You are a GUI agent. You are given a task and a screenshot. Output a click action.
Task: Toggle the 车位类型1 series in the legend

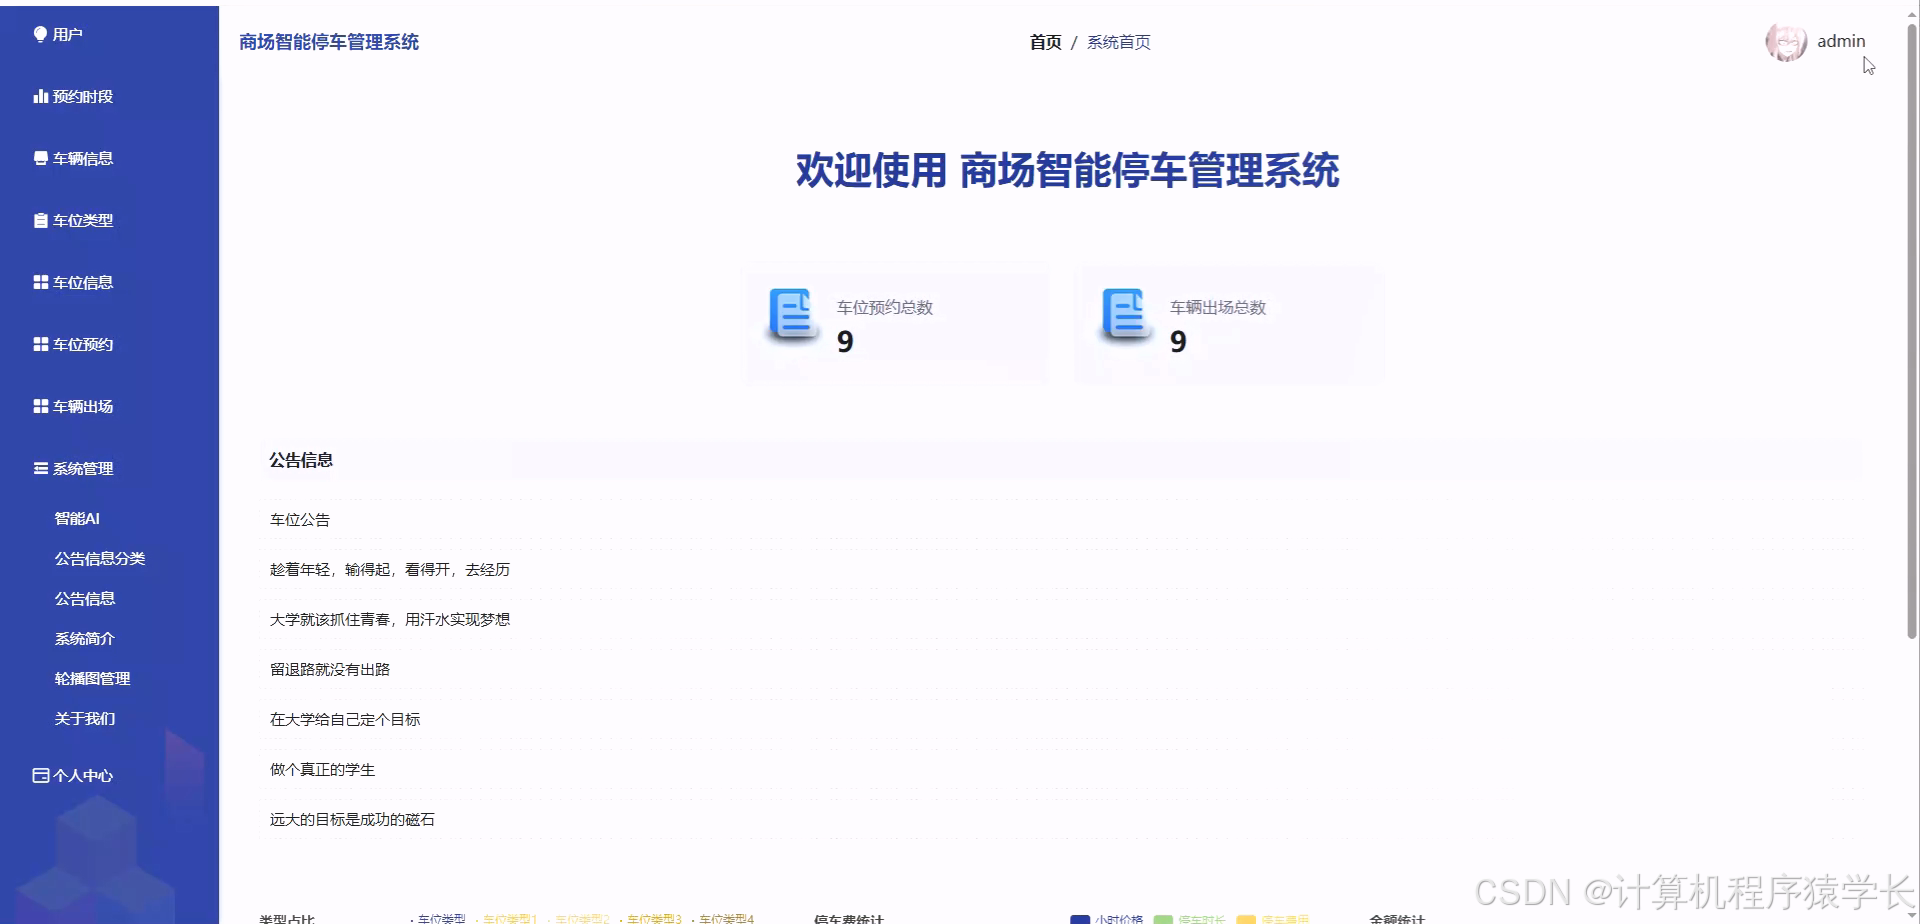(509, 918)
